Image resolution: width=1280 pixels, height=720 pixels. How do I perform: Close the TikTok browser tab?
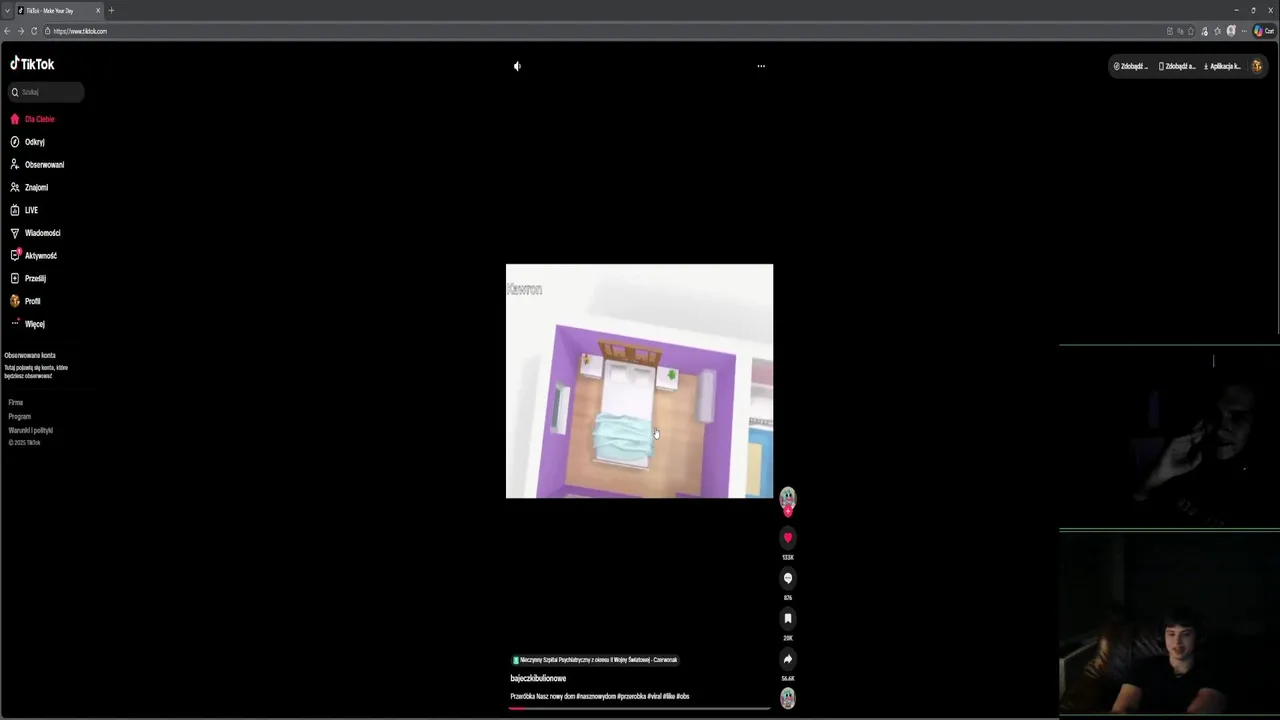click(x=98, y=10)
